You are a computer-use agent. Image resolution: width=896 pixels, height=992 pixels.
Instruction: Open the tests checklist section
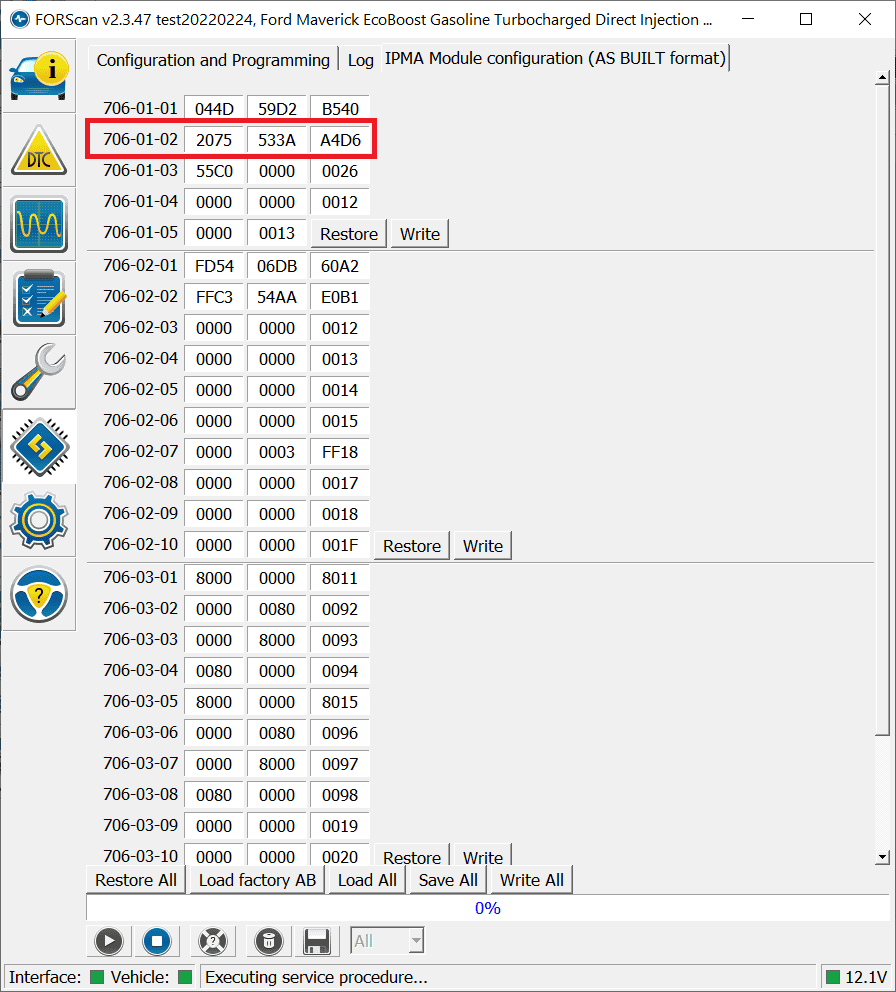click(39, 299)
